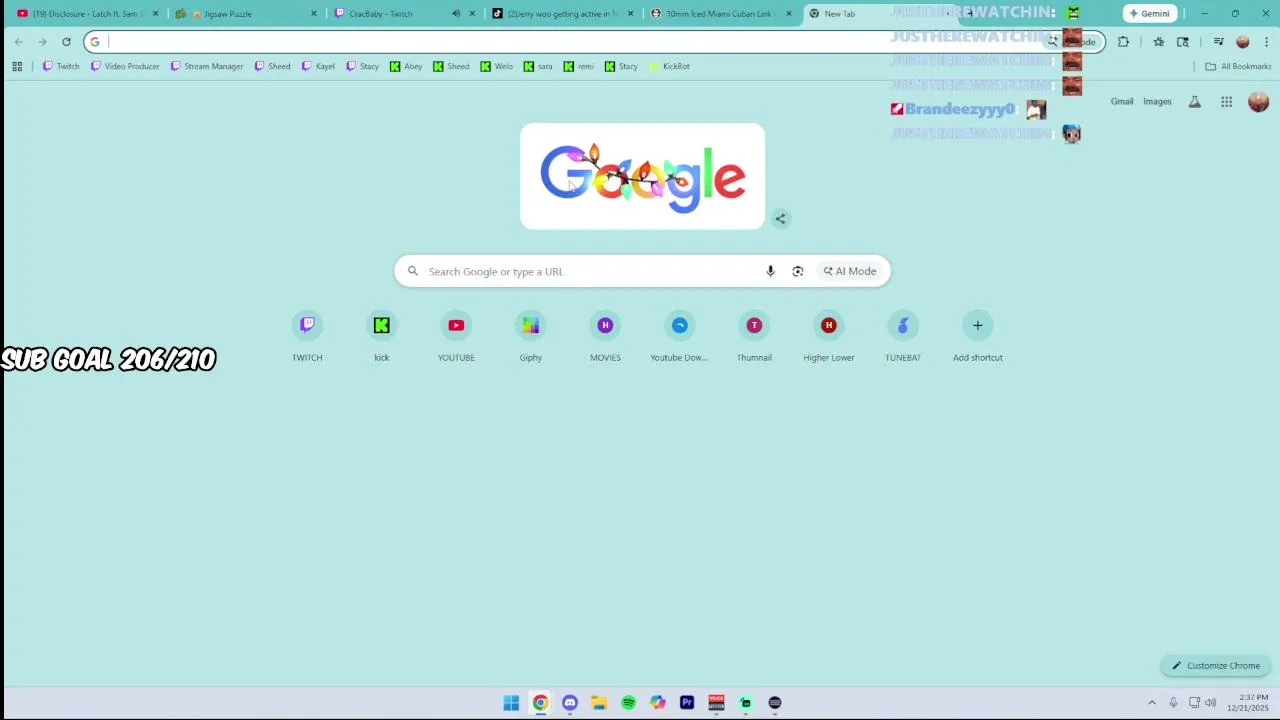
Task: Open Discord from the taskbar
Action: click(x=570, y=703)
